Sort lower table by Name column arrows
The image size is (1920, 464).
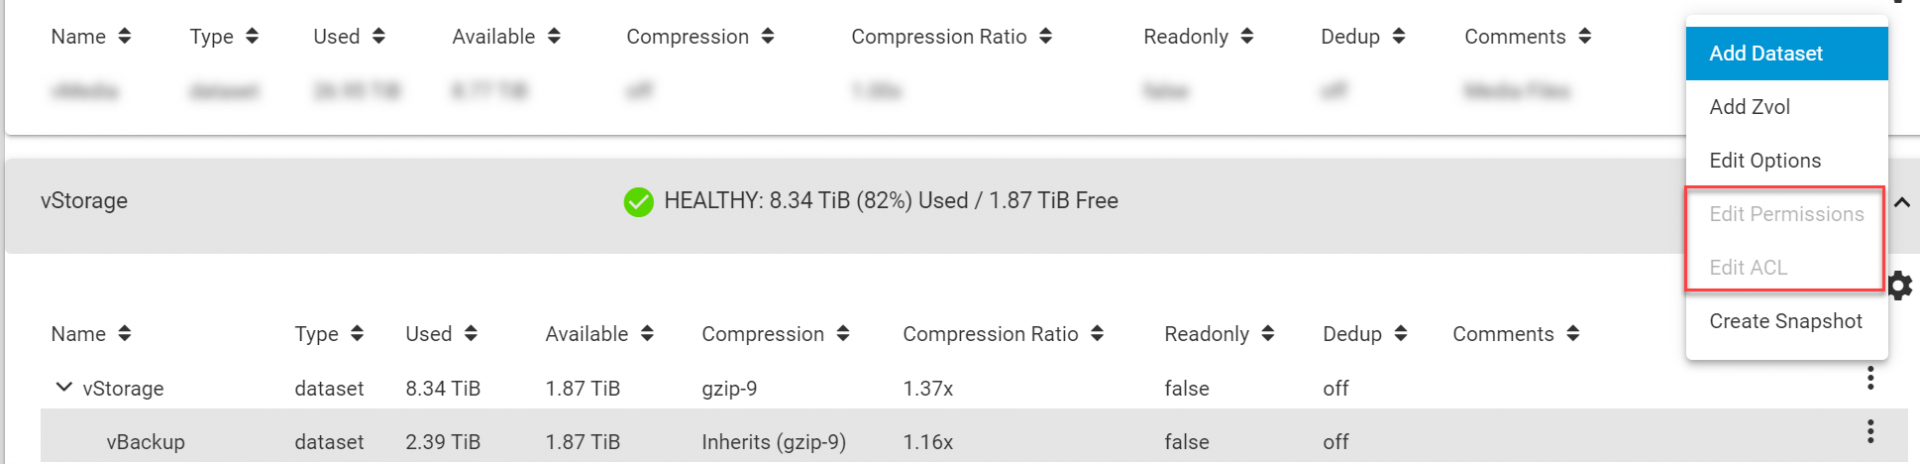[124, 334]
